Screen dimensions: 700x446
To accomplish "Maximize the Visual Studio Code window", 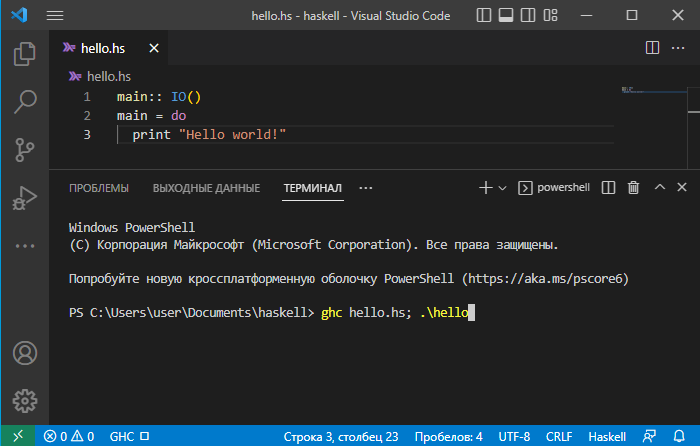I will pos(632,15).
